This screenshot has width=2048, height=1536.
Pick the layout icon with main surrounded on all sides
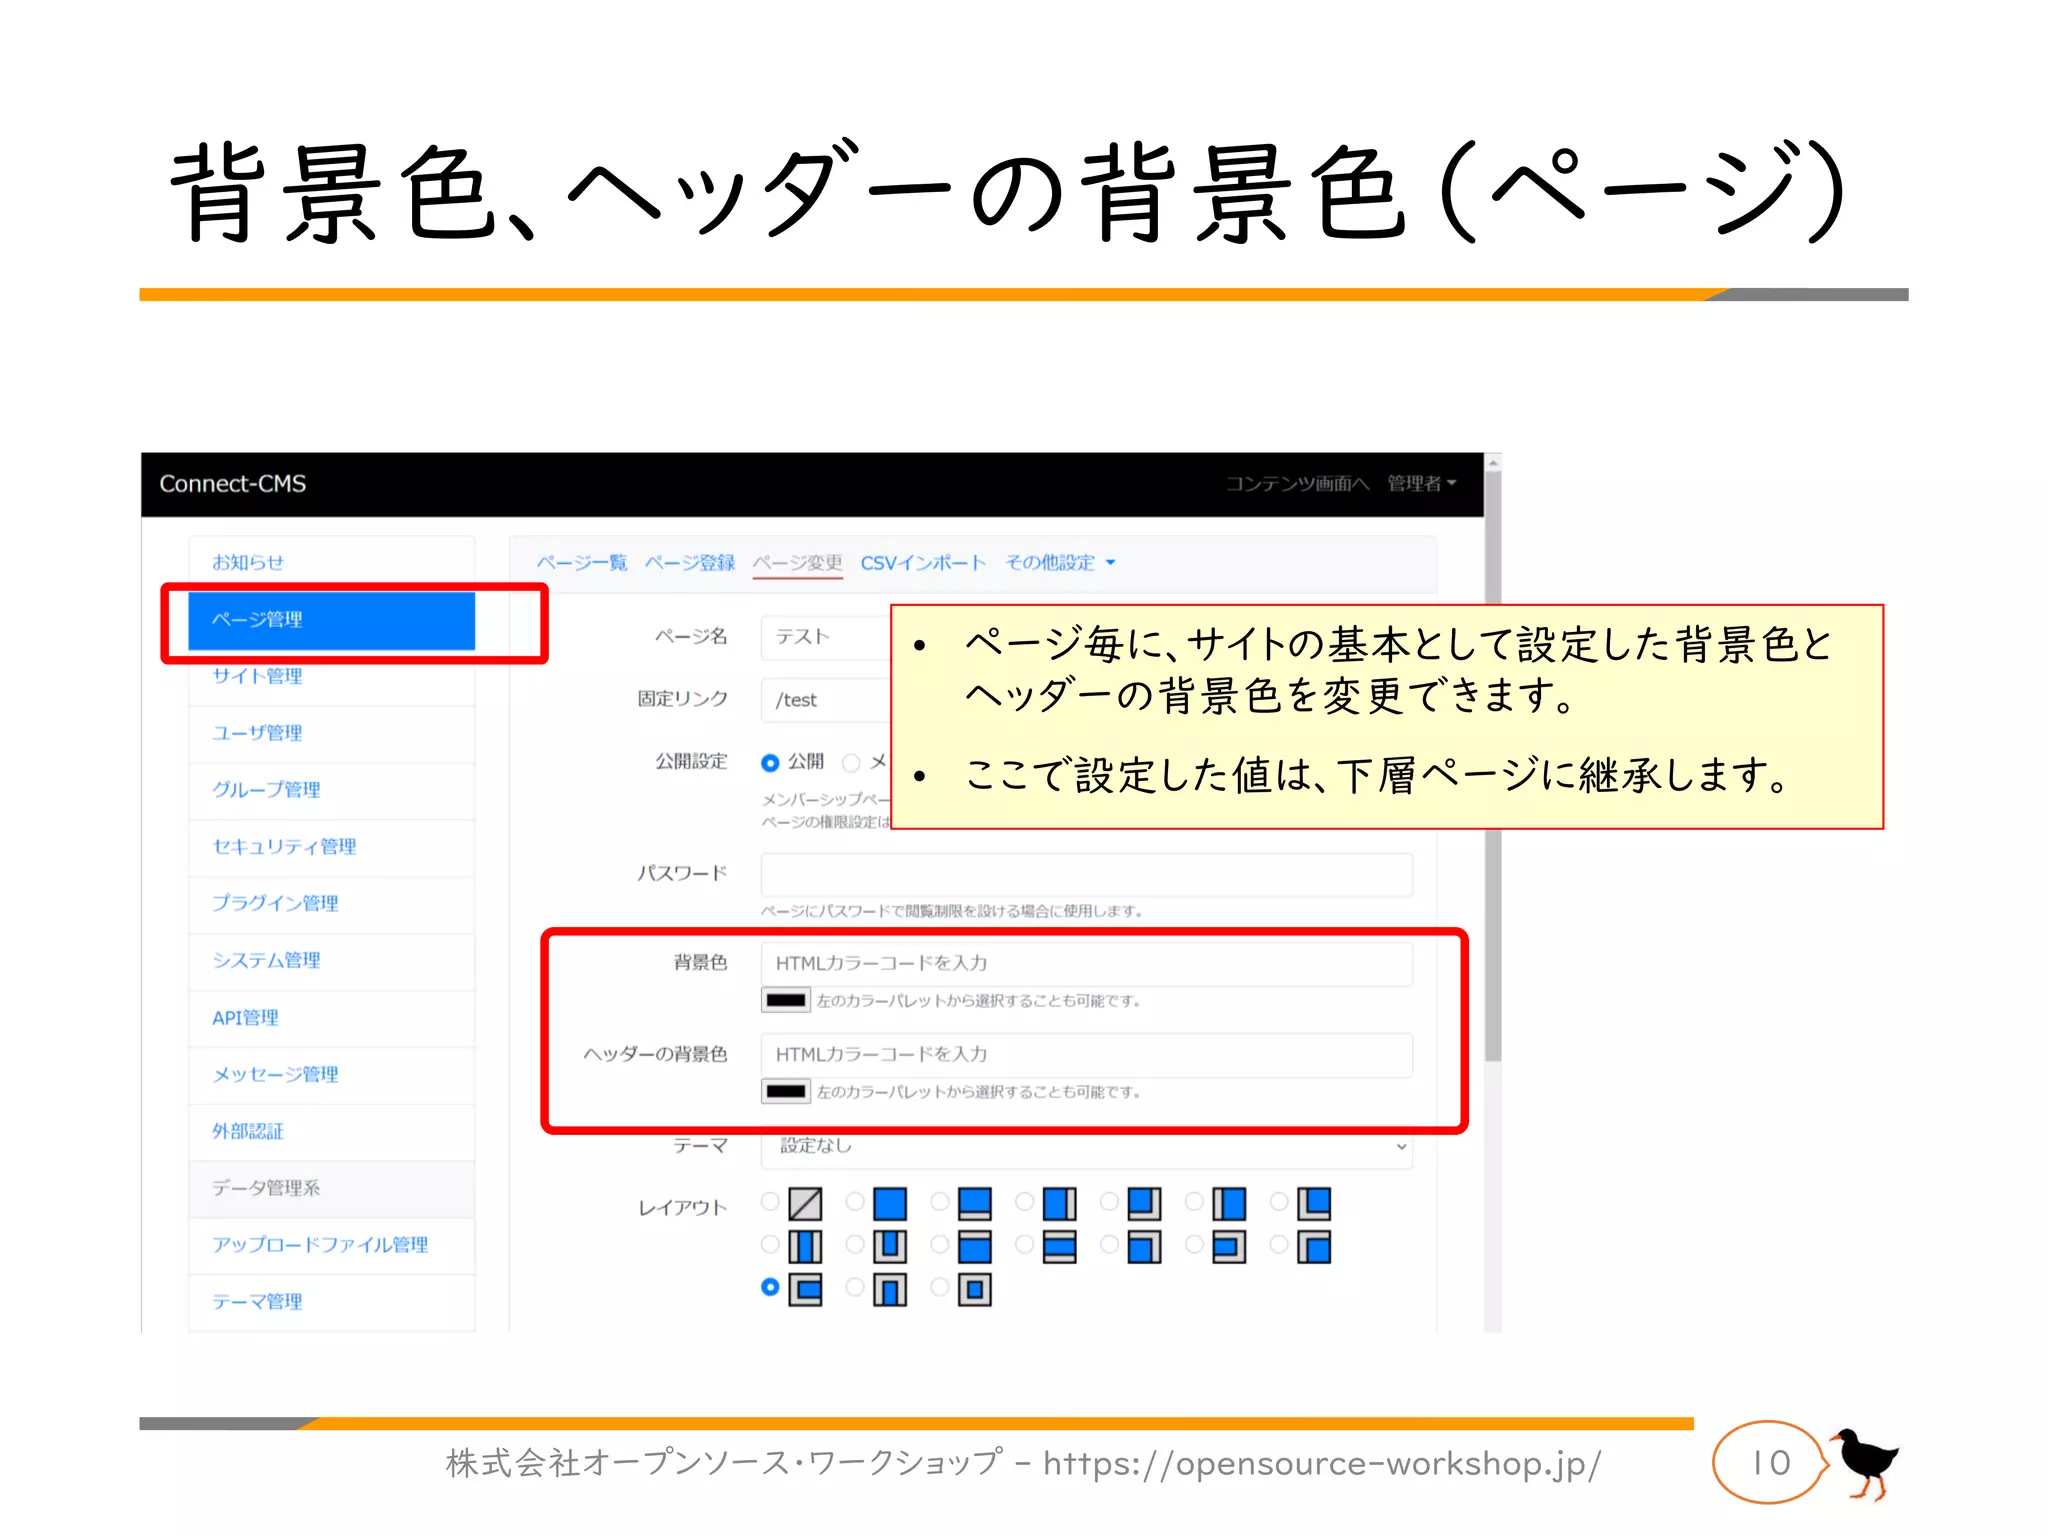click(975, 1290)
